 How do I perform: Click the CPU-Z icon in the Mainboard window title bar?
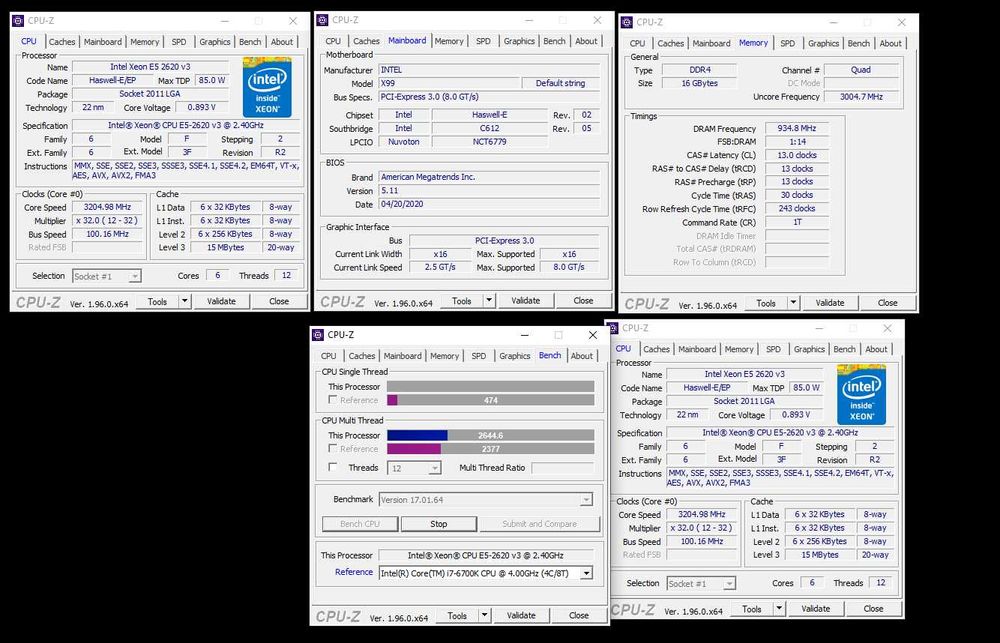[323, 20]
